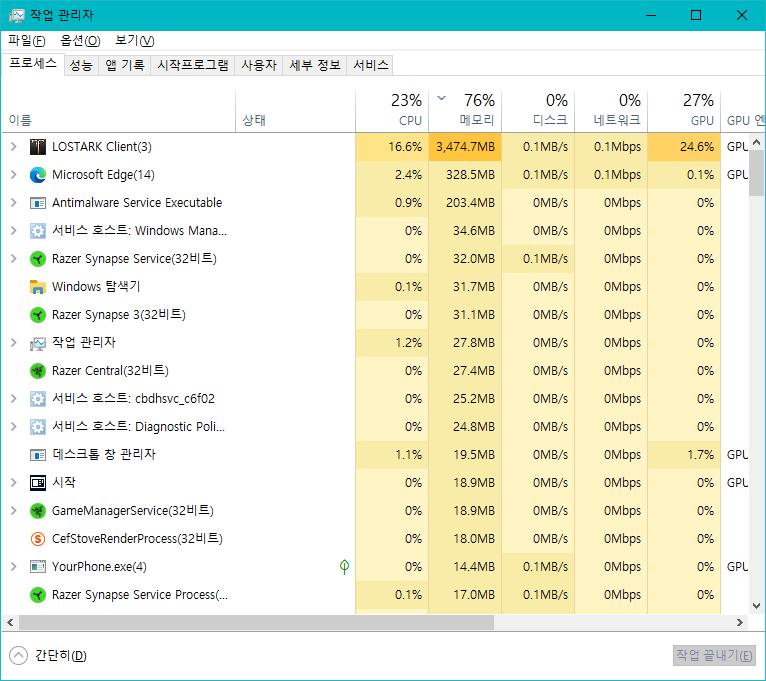
Task: Click the horizontal scrollbar thumb
Action: [256, 622]
